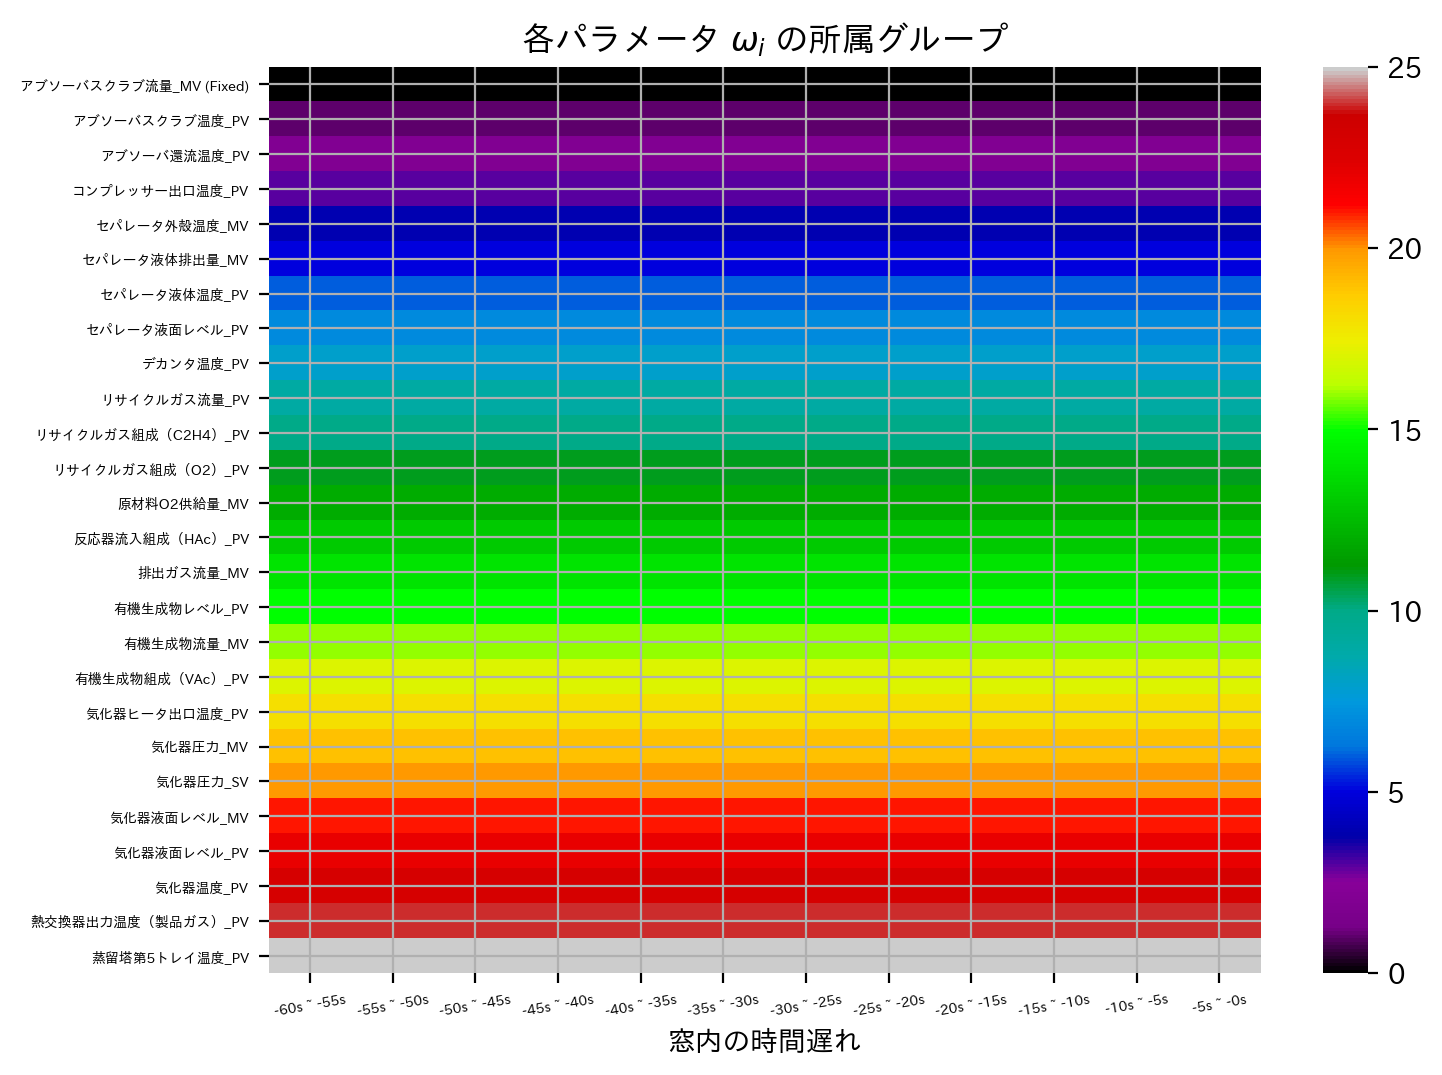The image size is (1442, 1075).
Task: Select y-label コンプレッサー出口温度_PV
Action: [160, 191]
